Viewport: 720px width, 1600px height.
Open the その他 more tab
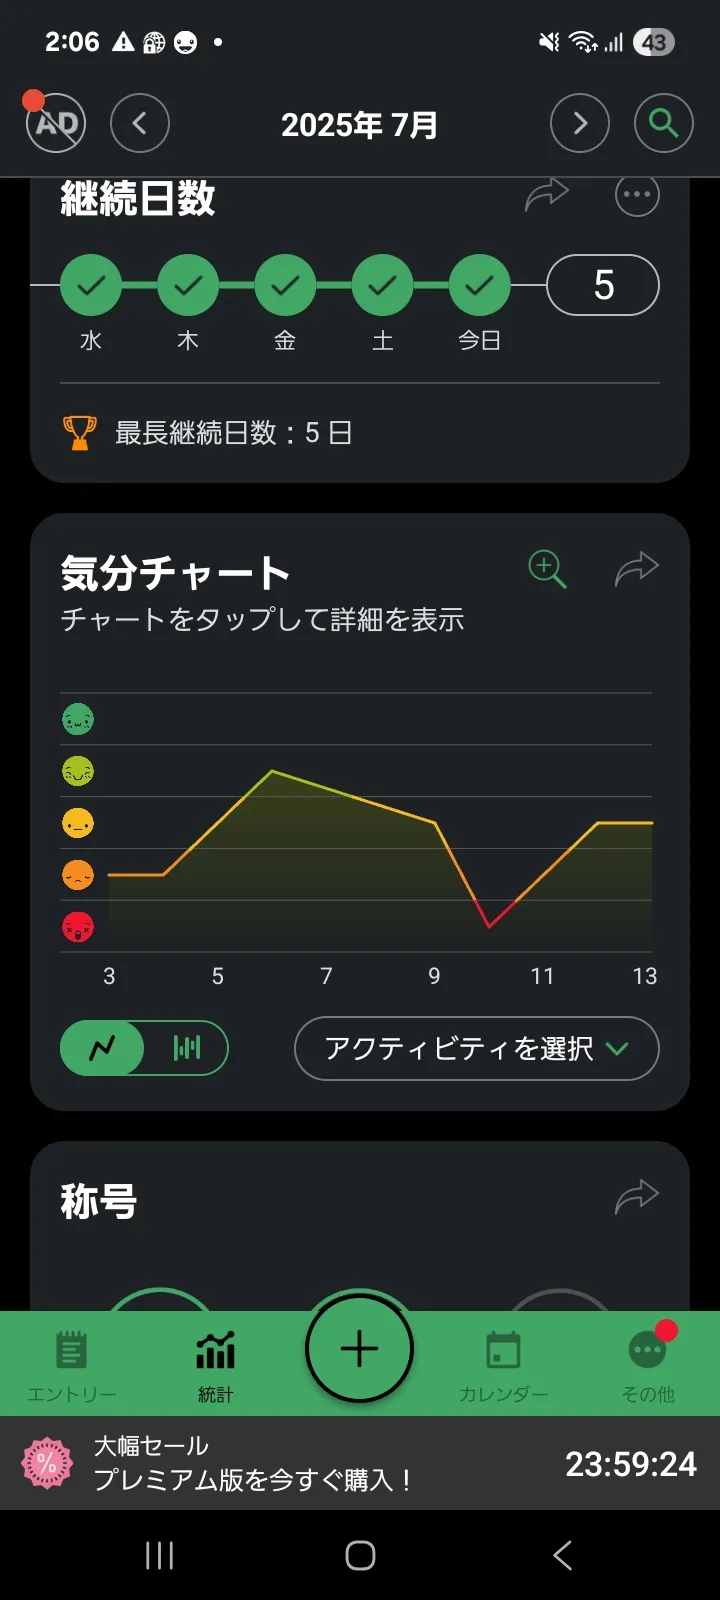(x=648, y=1365)
